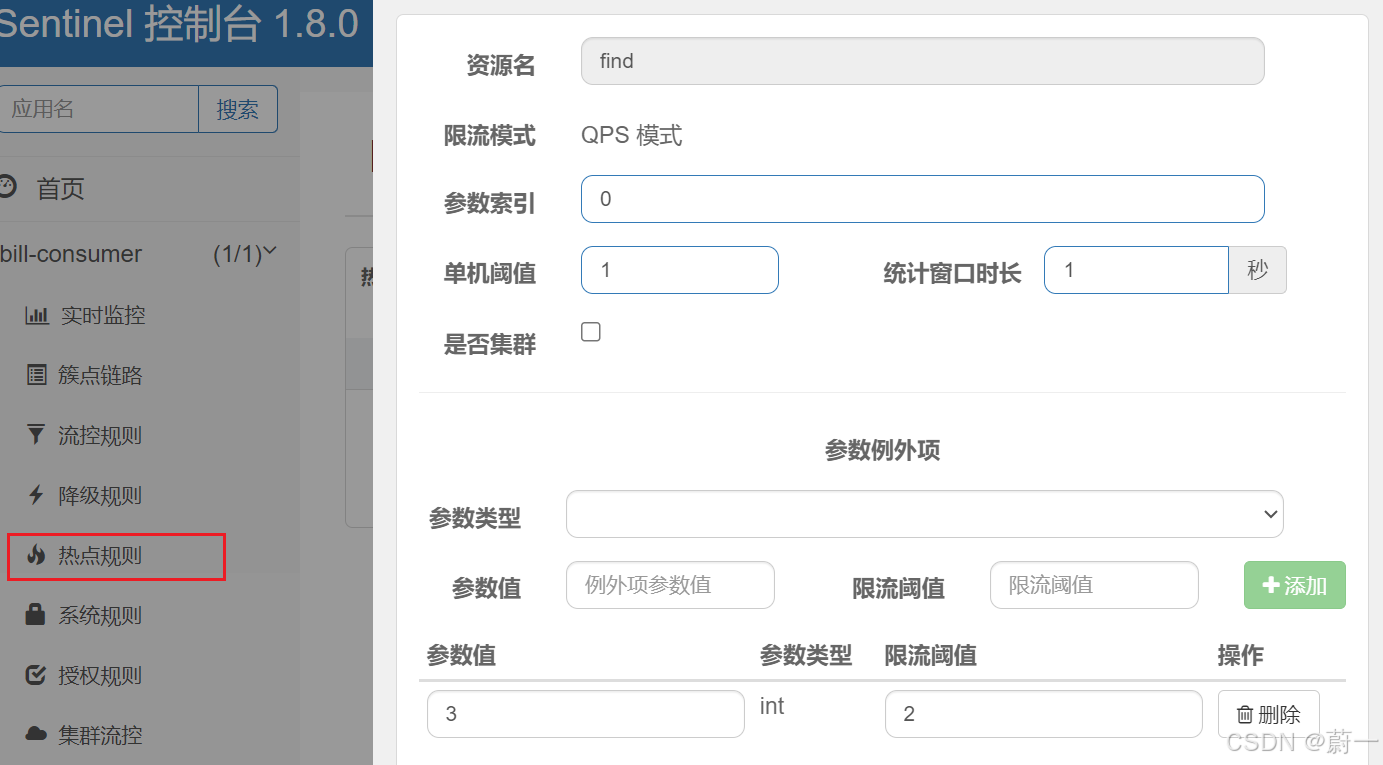Click the lightning bolt icon for 降级规则
Image resolution: width=1383 pixels, height=765 pixels.
tap(36, 495)
